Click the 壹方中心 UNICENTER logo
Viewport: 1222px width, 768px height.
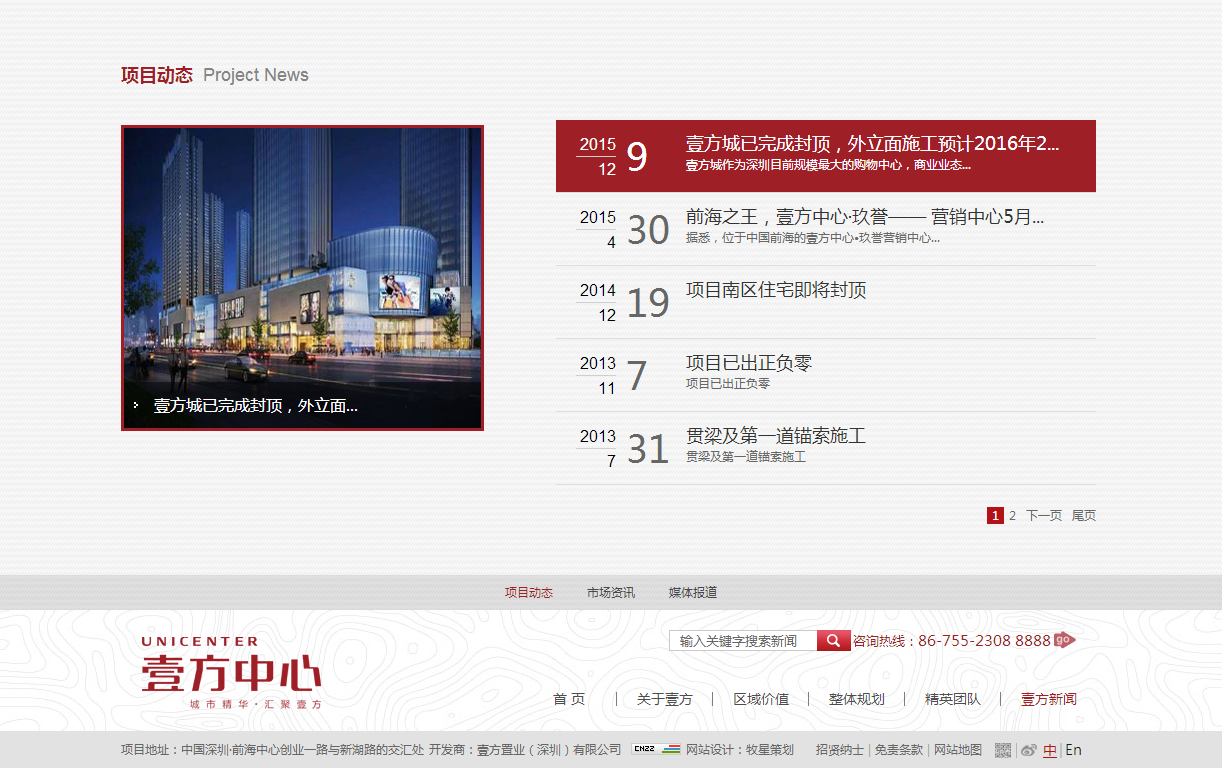point(231,672)
